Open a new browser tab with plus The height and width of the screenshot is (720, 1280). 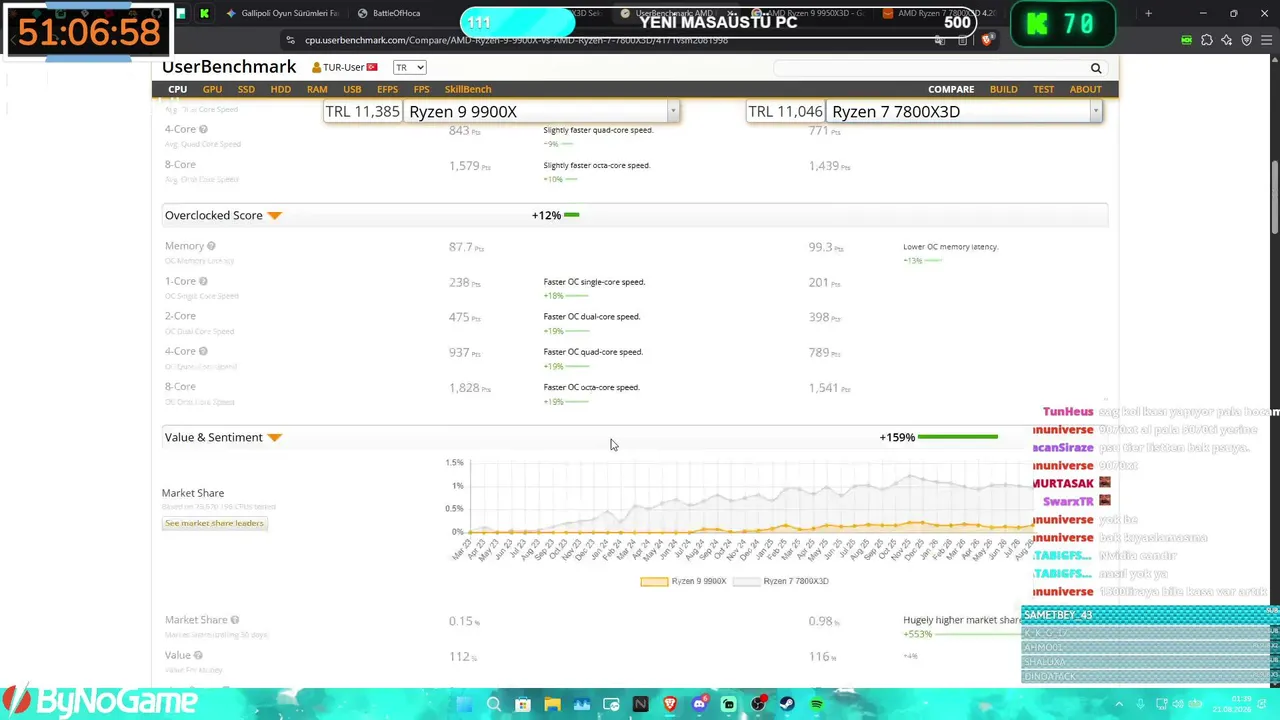pyautogui.click(x=1148, y=13)
